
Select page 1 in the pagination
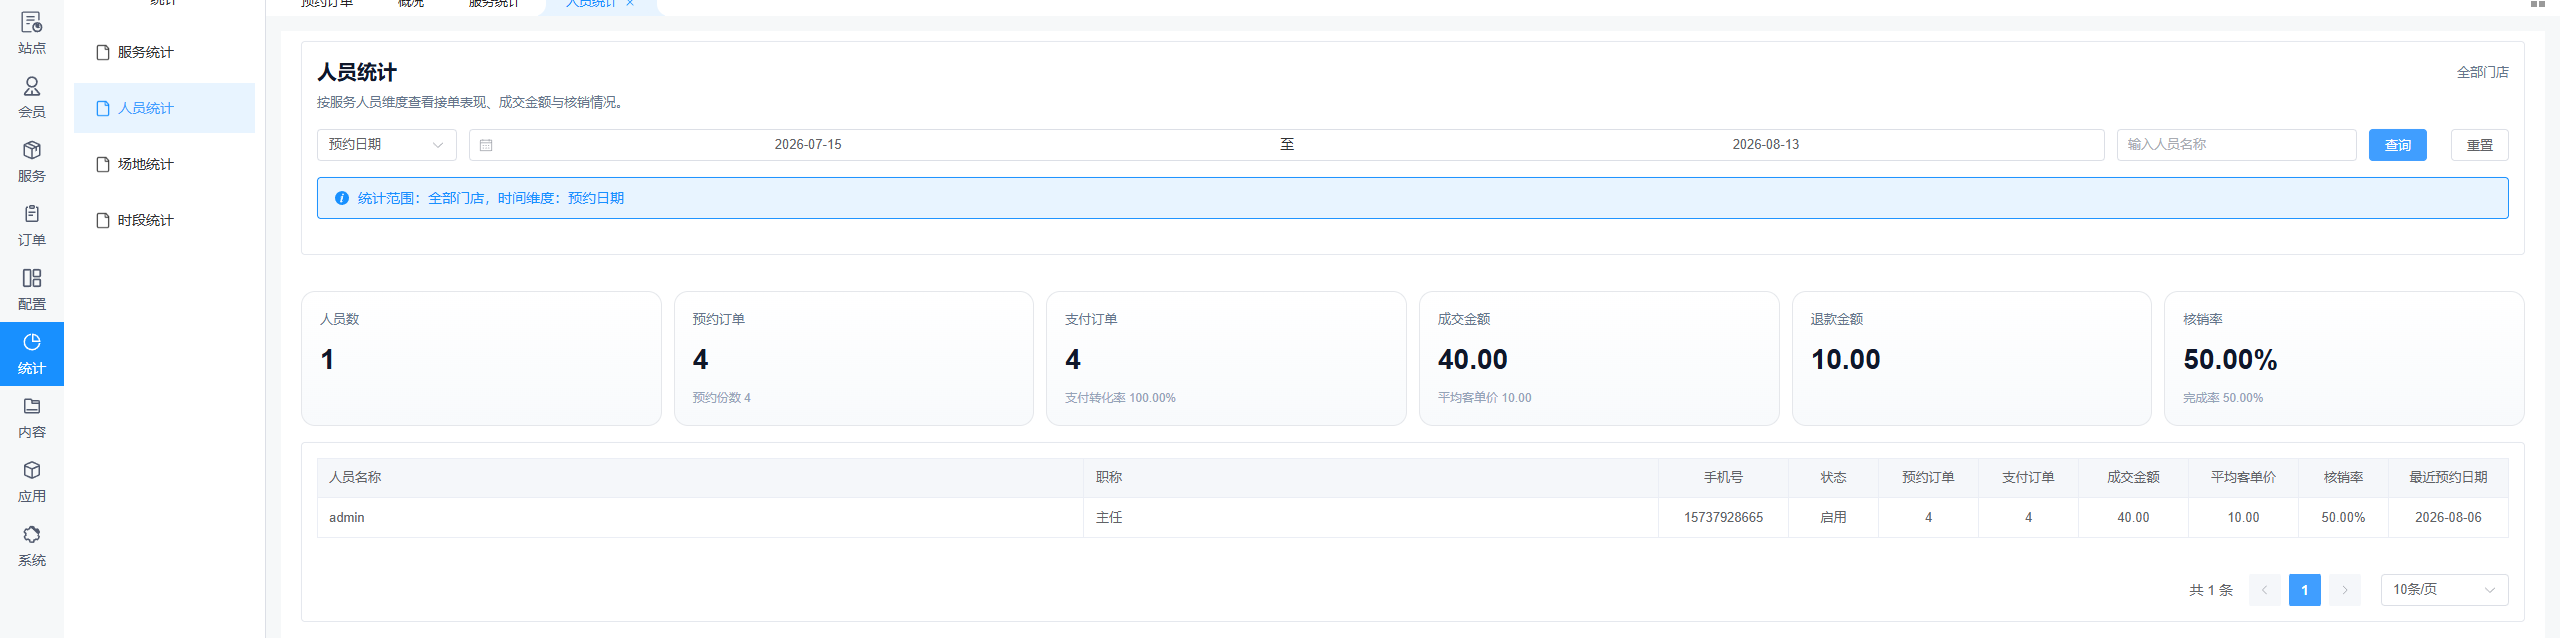2304,590
